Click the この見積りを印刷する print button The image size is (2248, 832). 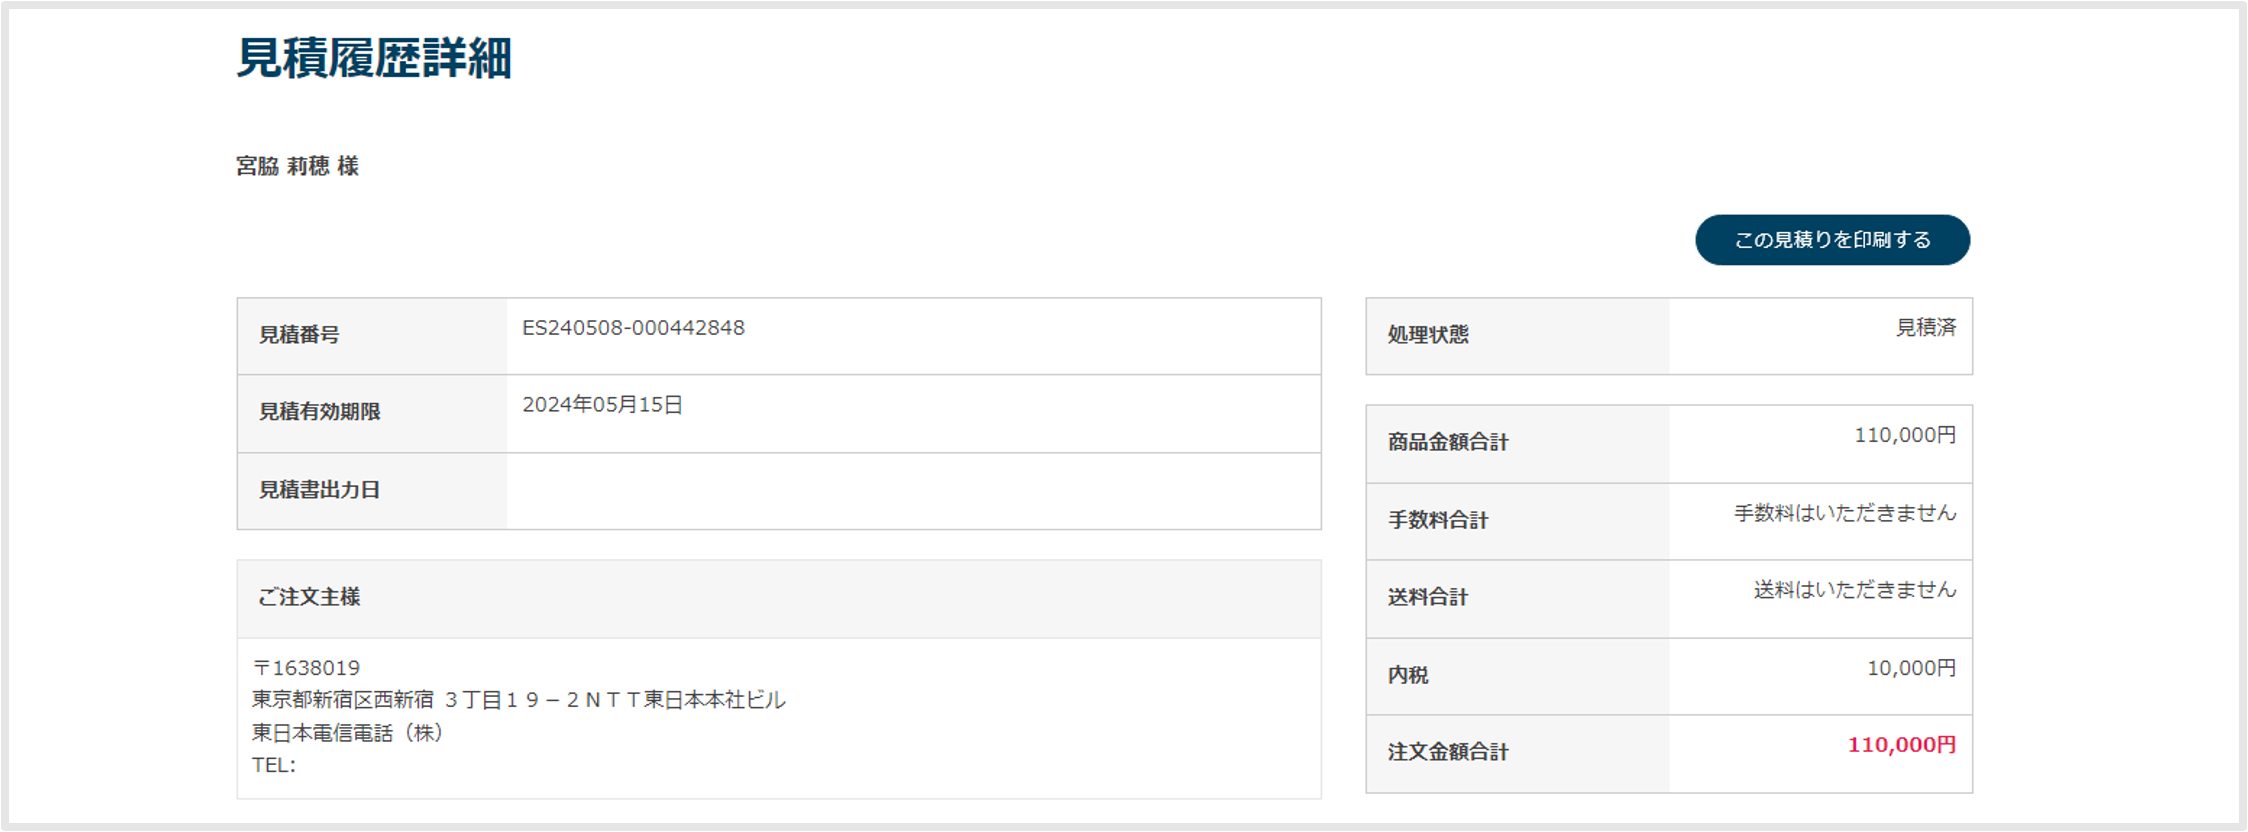click(1832, 240)
